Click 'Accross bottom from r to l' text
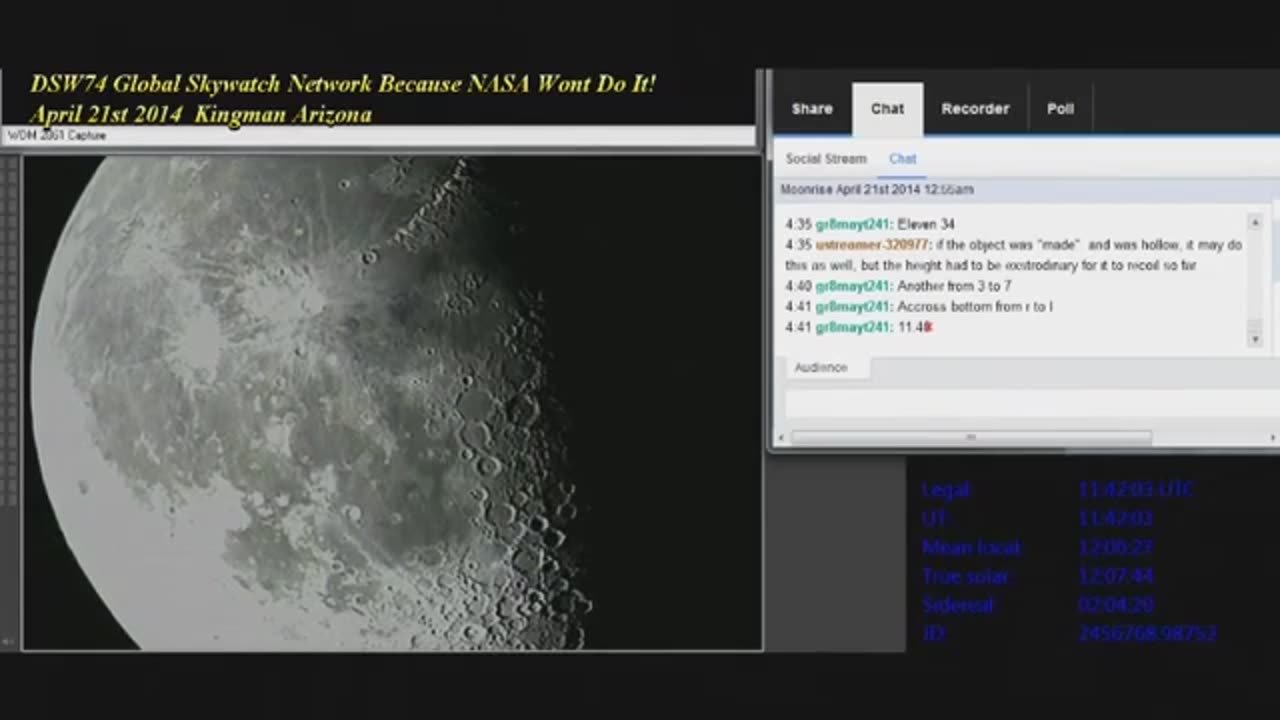Screen dimensions: 1280x720 [x=975, y=307]
